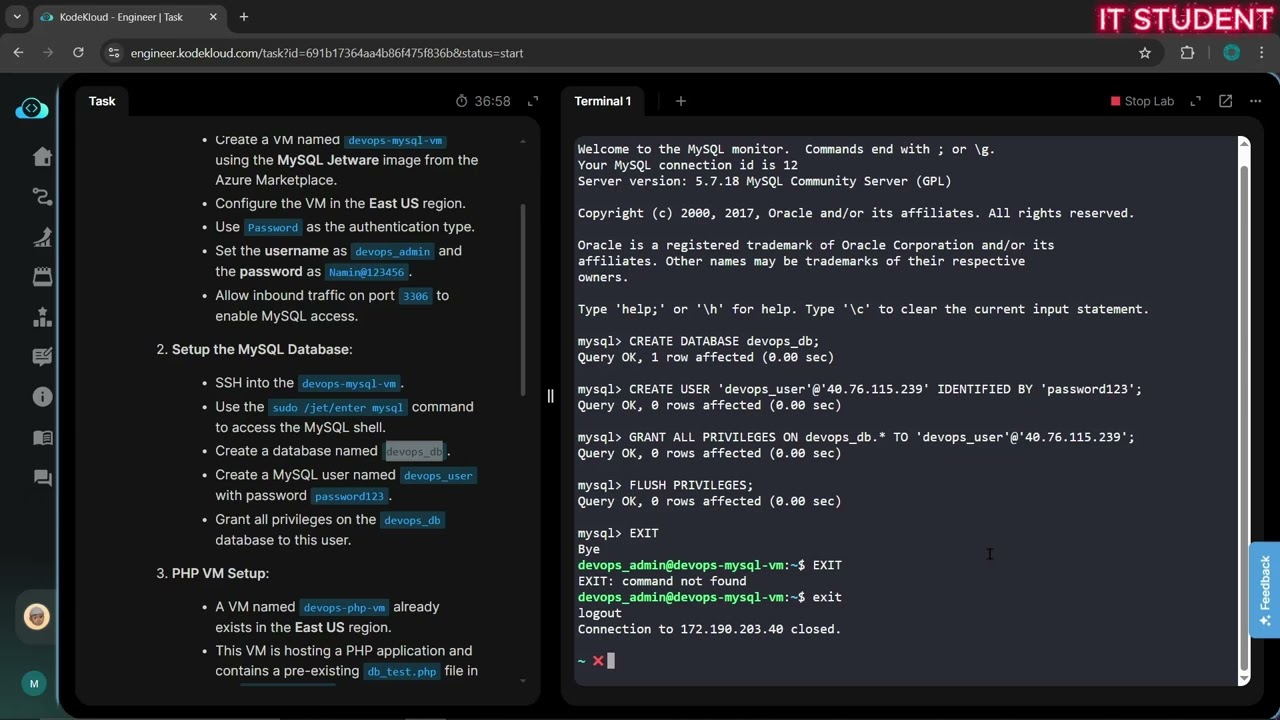The width and height of the screenshot is (1280, 720).
Task: Click the browser address bar URL
Action: coord(327,53)
